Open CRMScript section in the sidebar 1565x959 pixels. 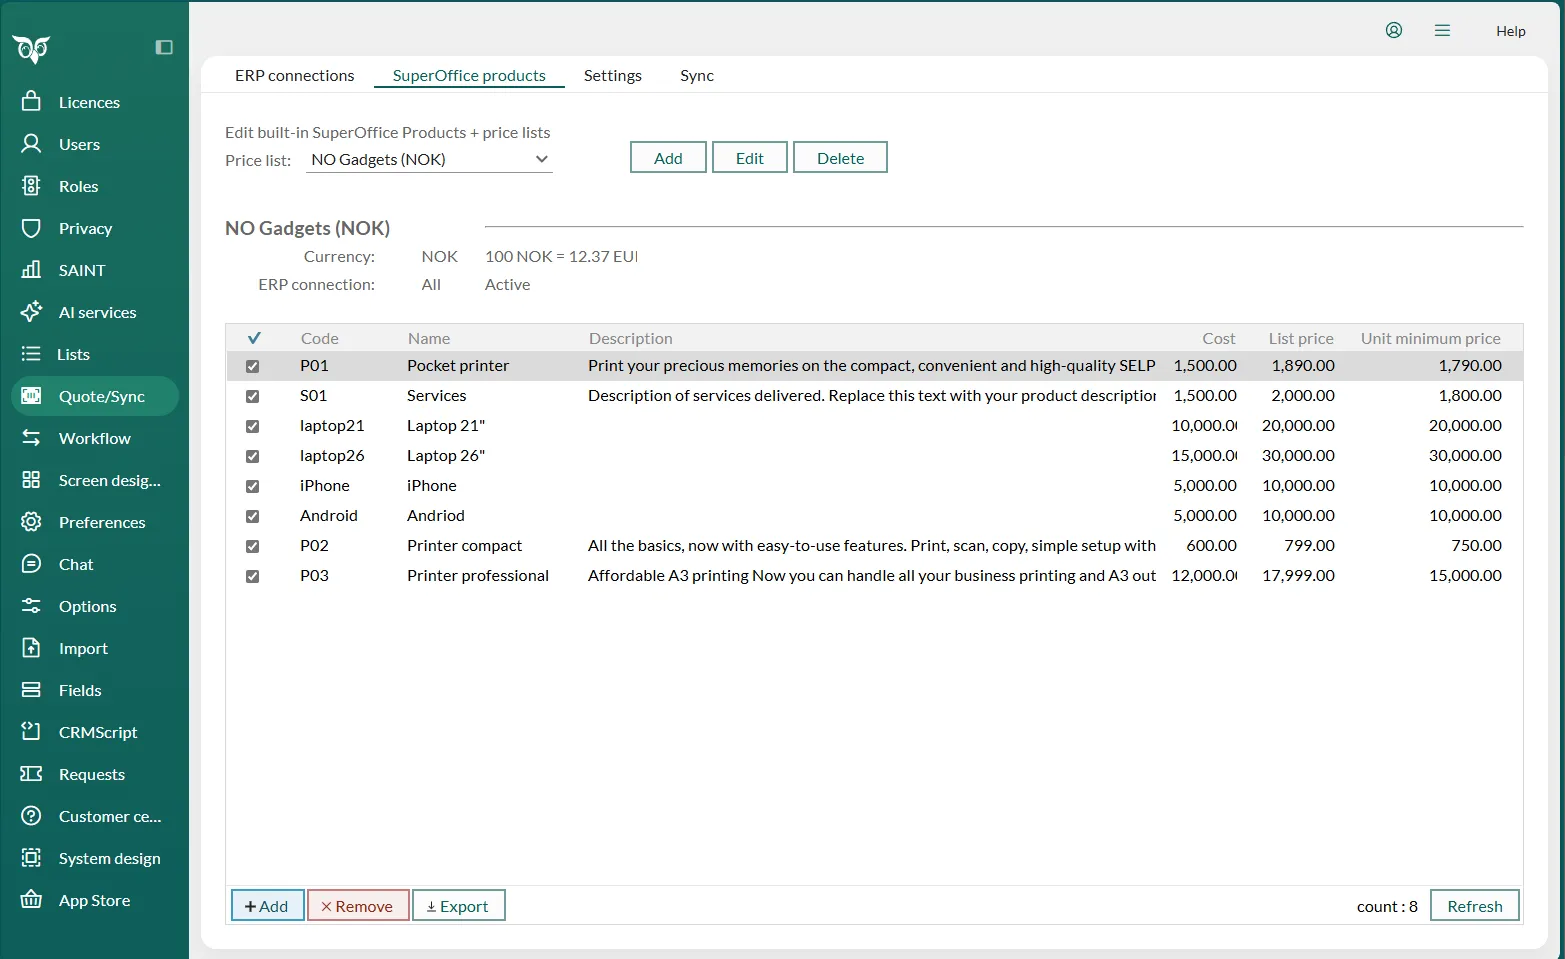click(97, 732)
